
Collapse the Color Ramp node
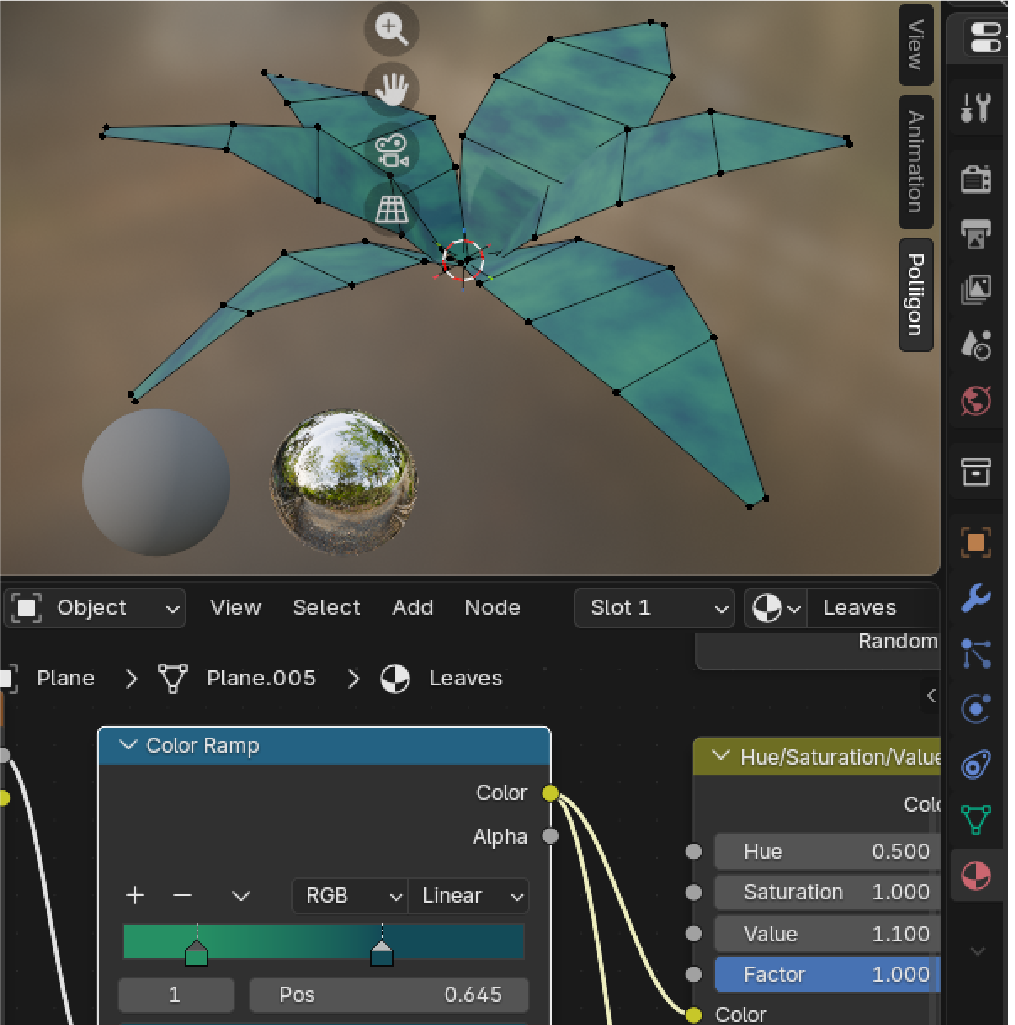(x=128, y=745)
